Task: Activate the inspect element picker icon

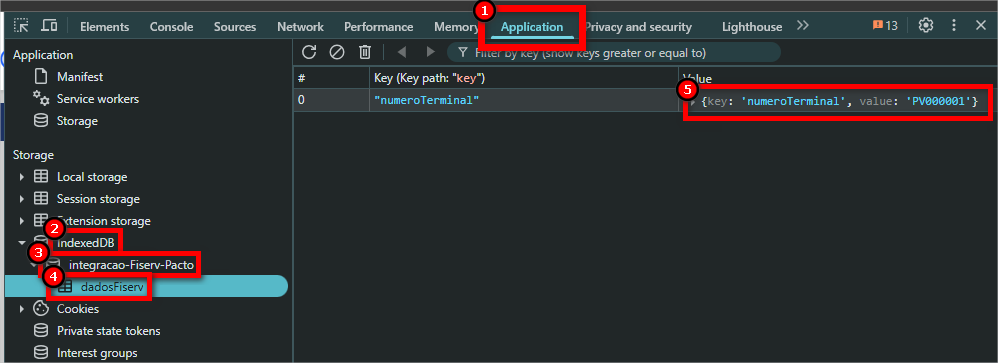Action: pyautogui.click(x=22, y=26)
